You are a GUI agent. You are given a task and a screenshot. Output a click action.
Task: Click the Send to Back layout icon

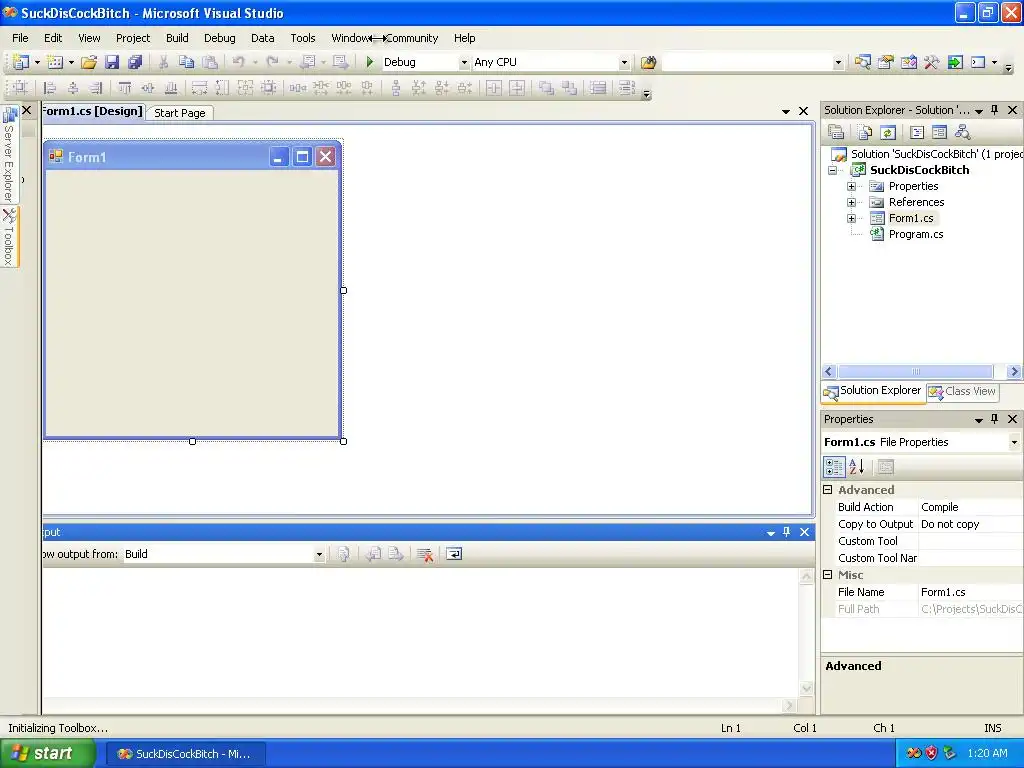tap(569, 88)
